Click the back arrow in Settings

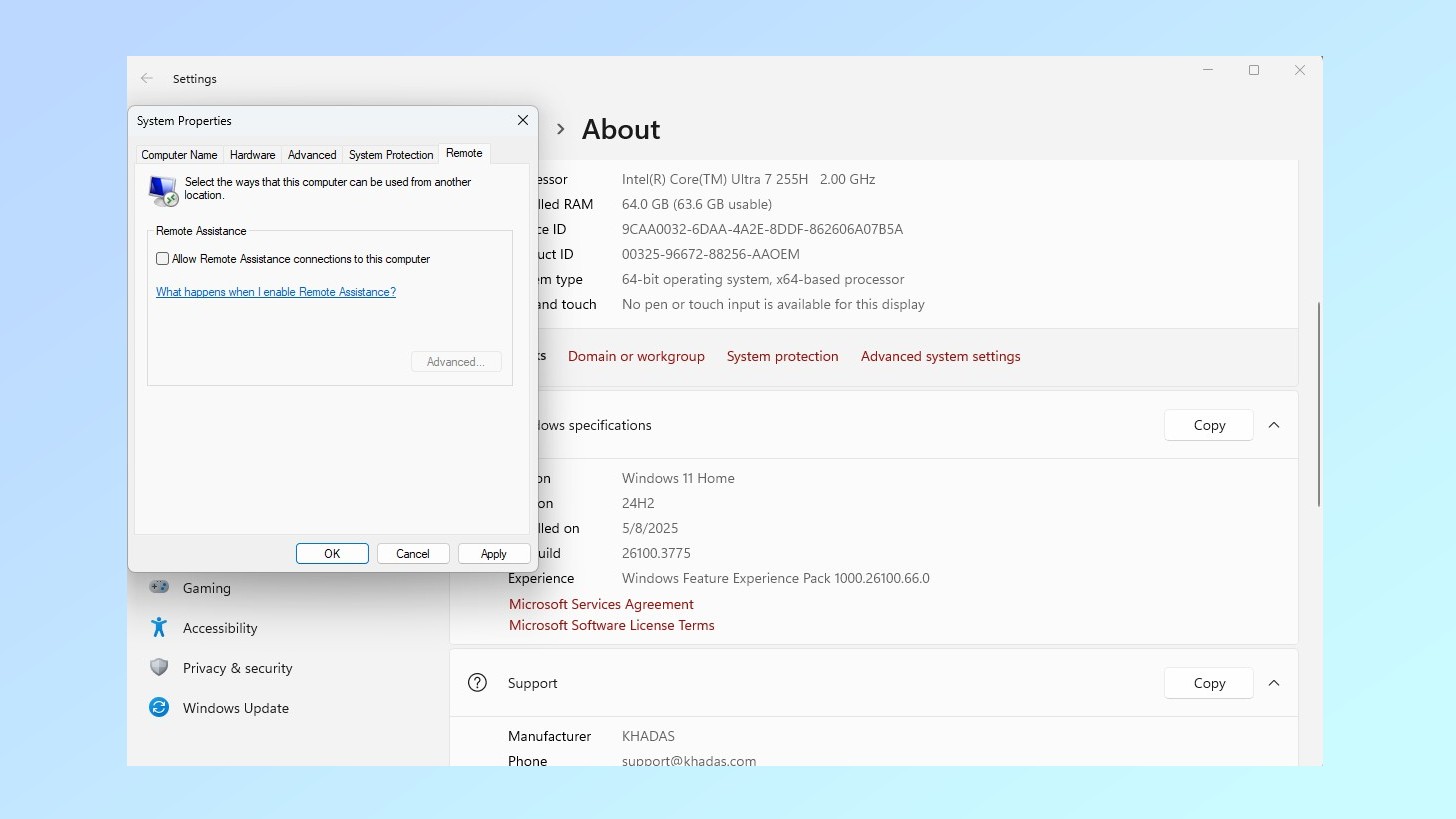pos(146,78)
